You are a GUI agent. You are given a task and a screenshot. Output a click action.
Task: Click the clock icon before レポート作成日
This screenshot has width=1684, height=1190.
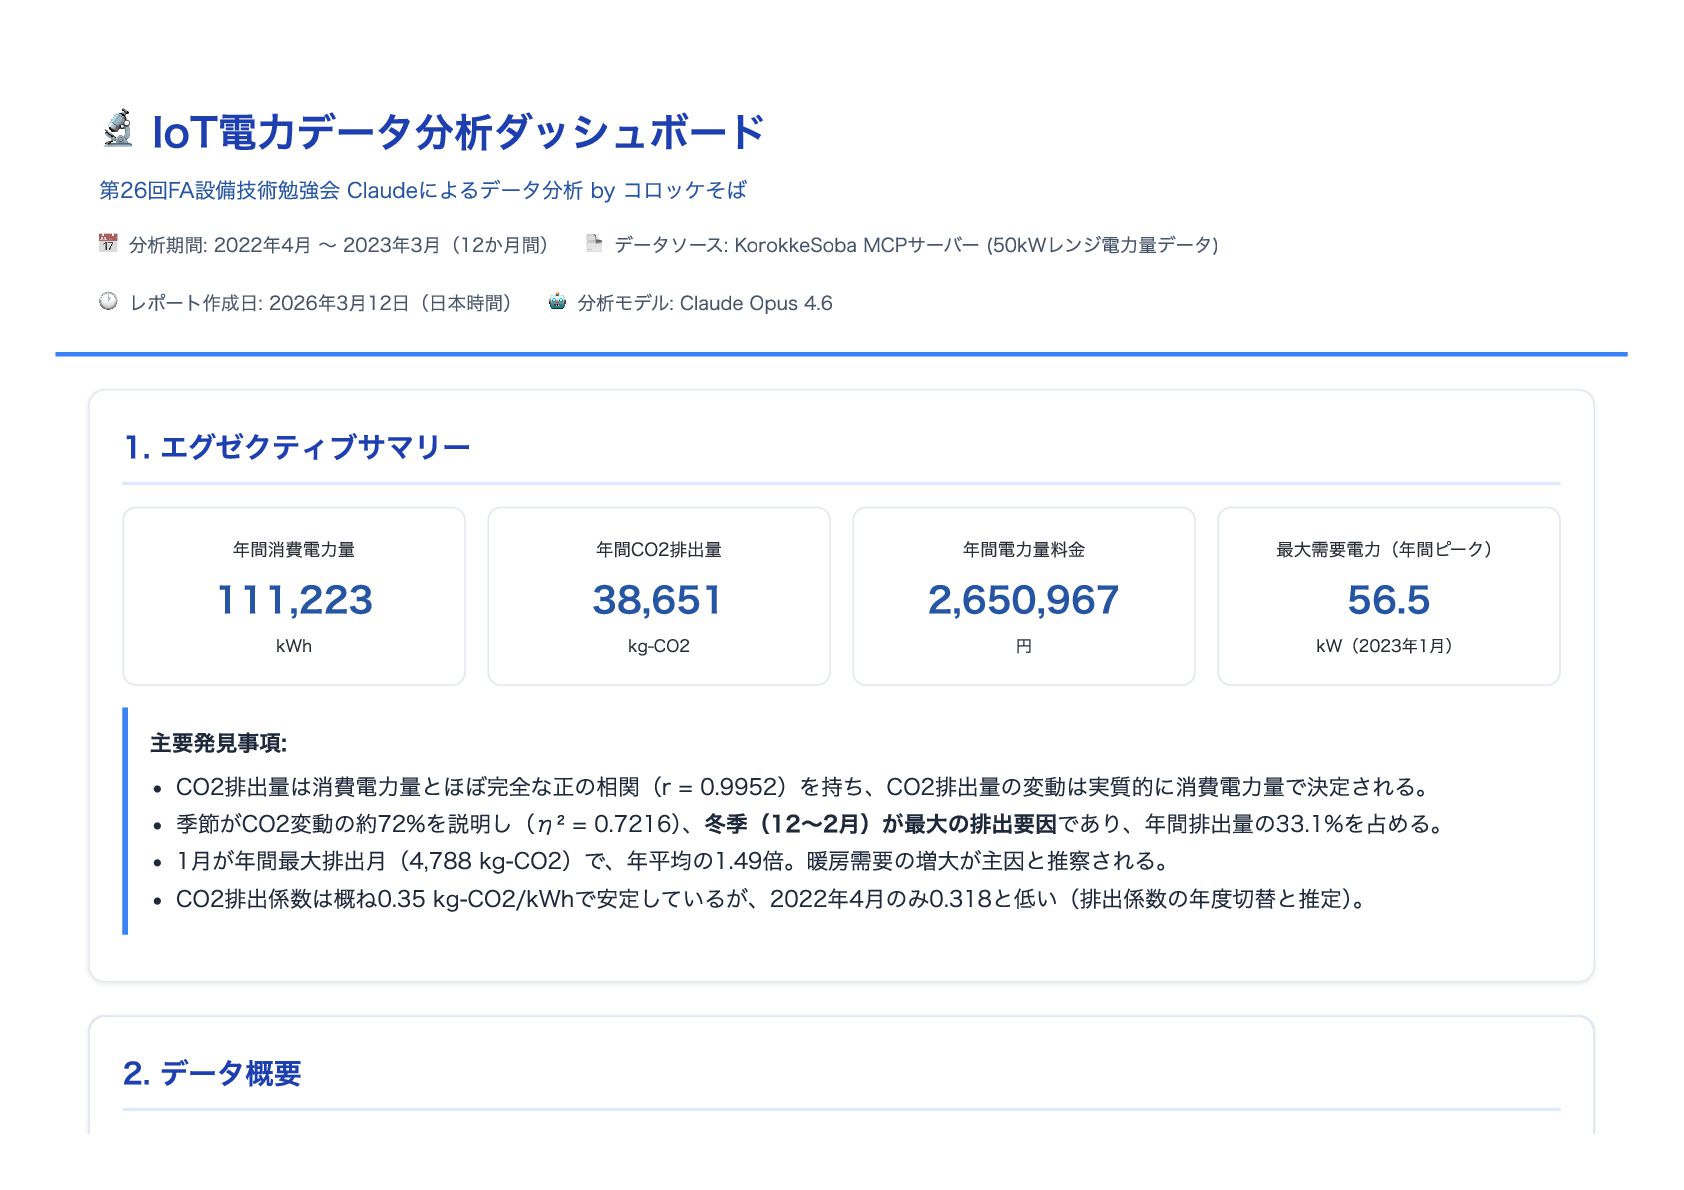click(x=108, y=302)
